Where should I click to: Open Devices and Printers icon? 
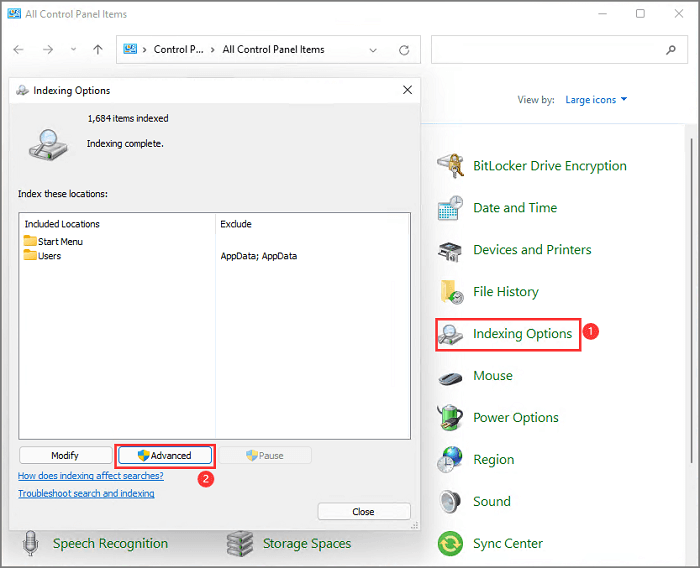451,250
